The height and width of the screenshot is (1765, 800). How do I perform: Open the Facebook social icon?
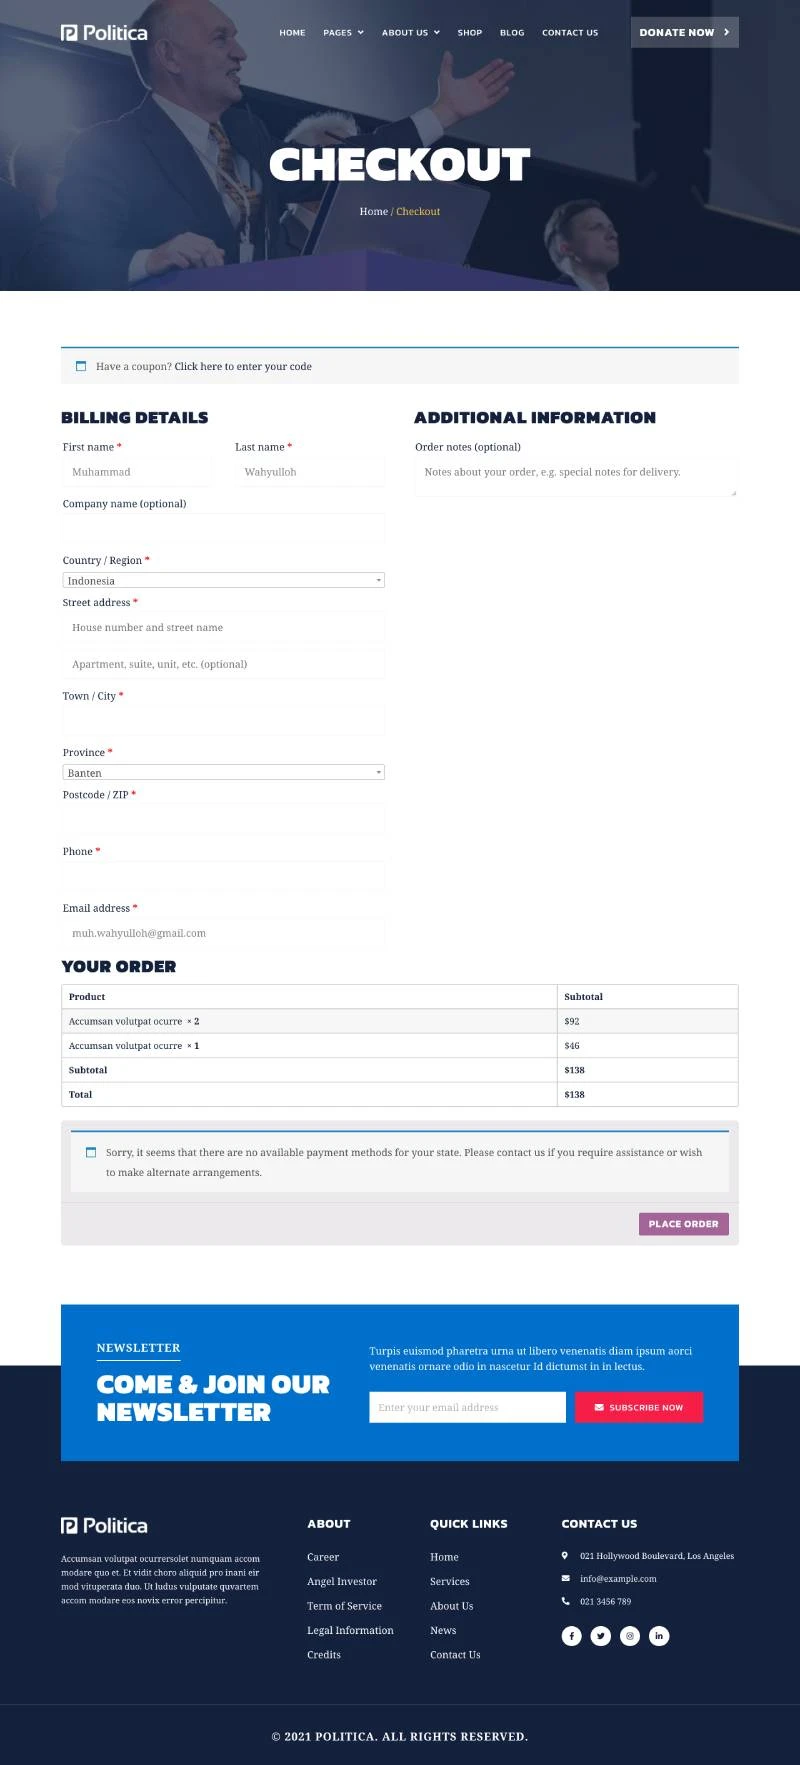pyautogui.click(x=571, y=1636)
